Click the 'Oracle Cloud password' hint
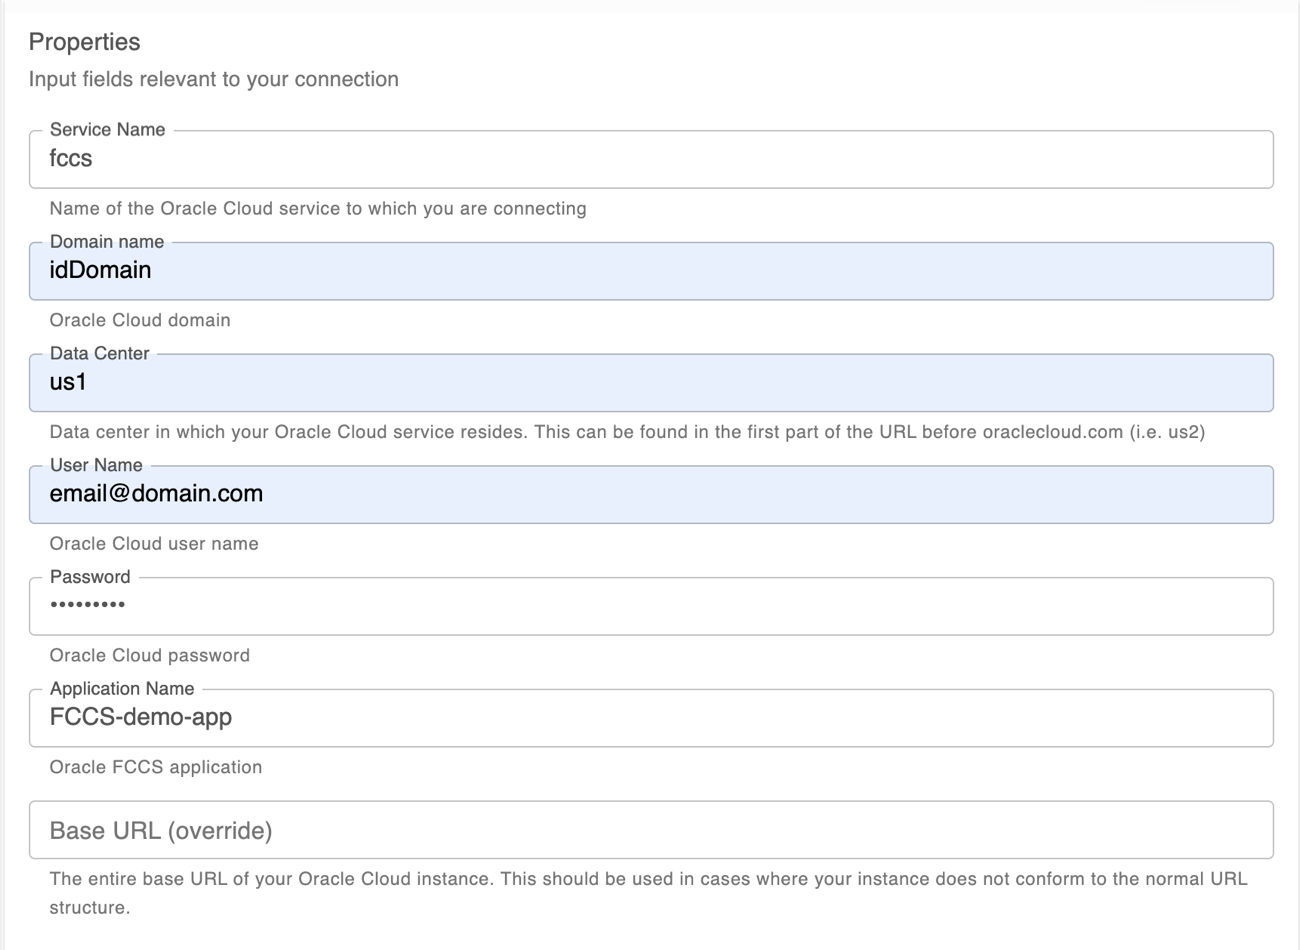The width and height of the screenshot is (1300, 950). [150, 656]
